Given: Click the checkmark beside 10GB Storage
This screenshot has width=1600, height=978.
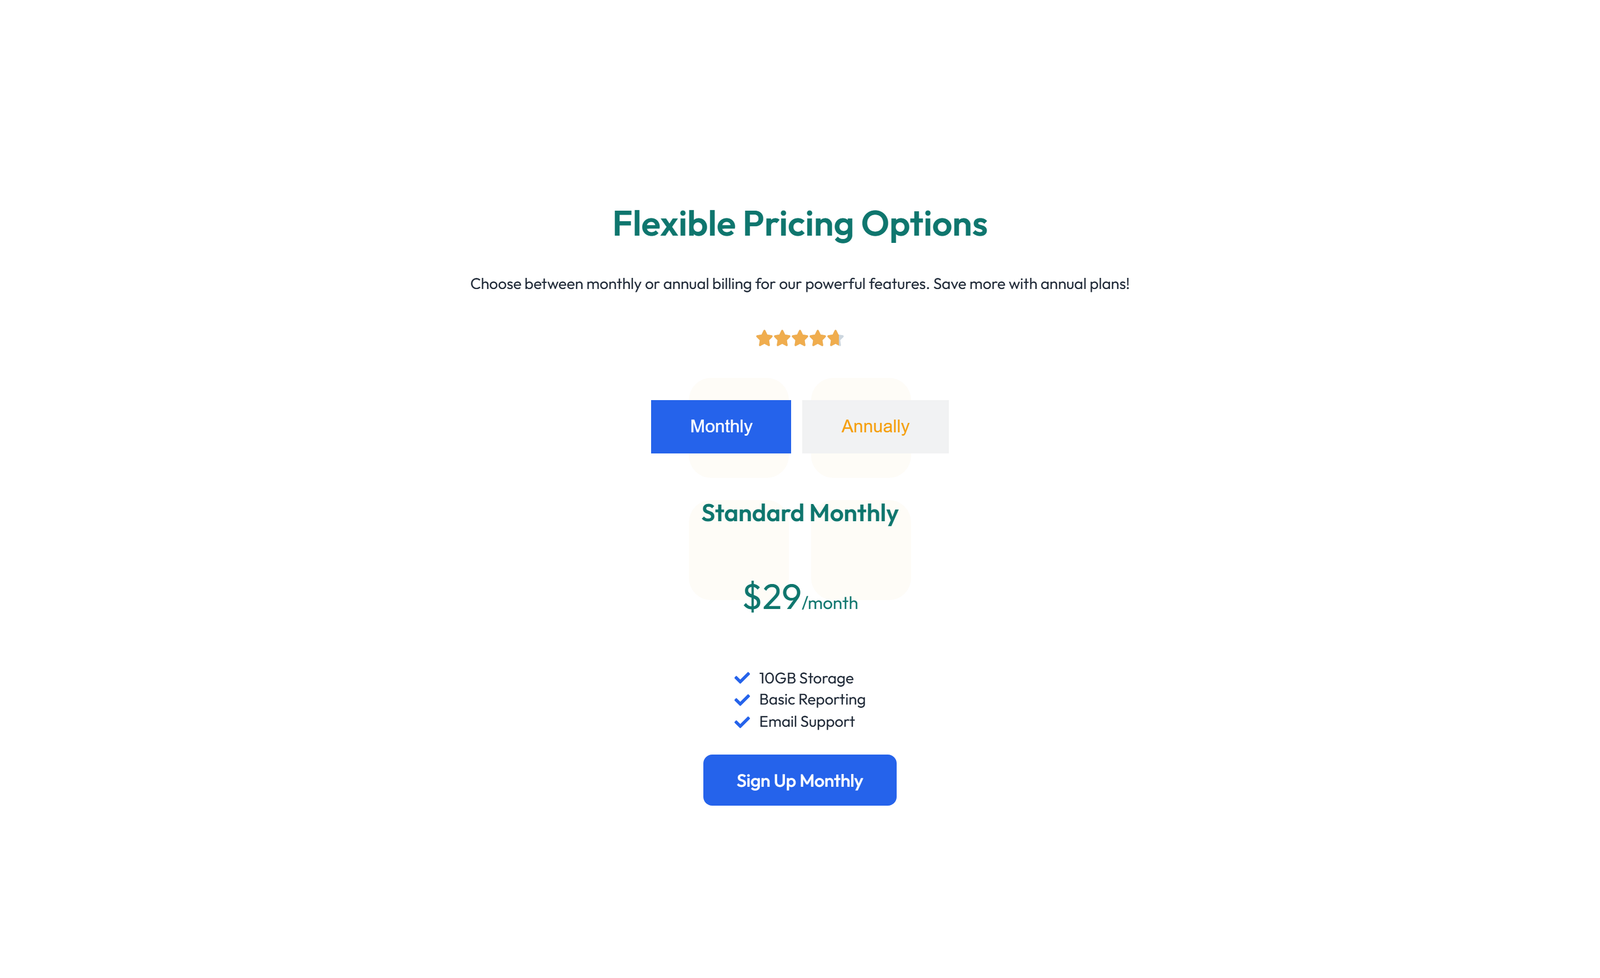Looking at the screenshot, I should click(742, 677).
